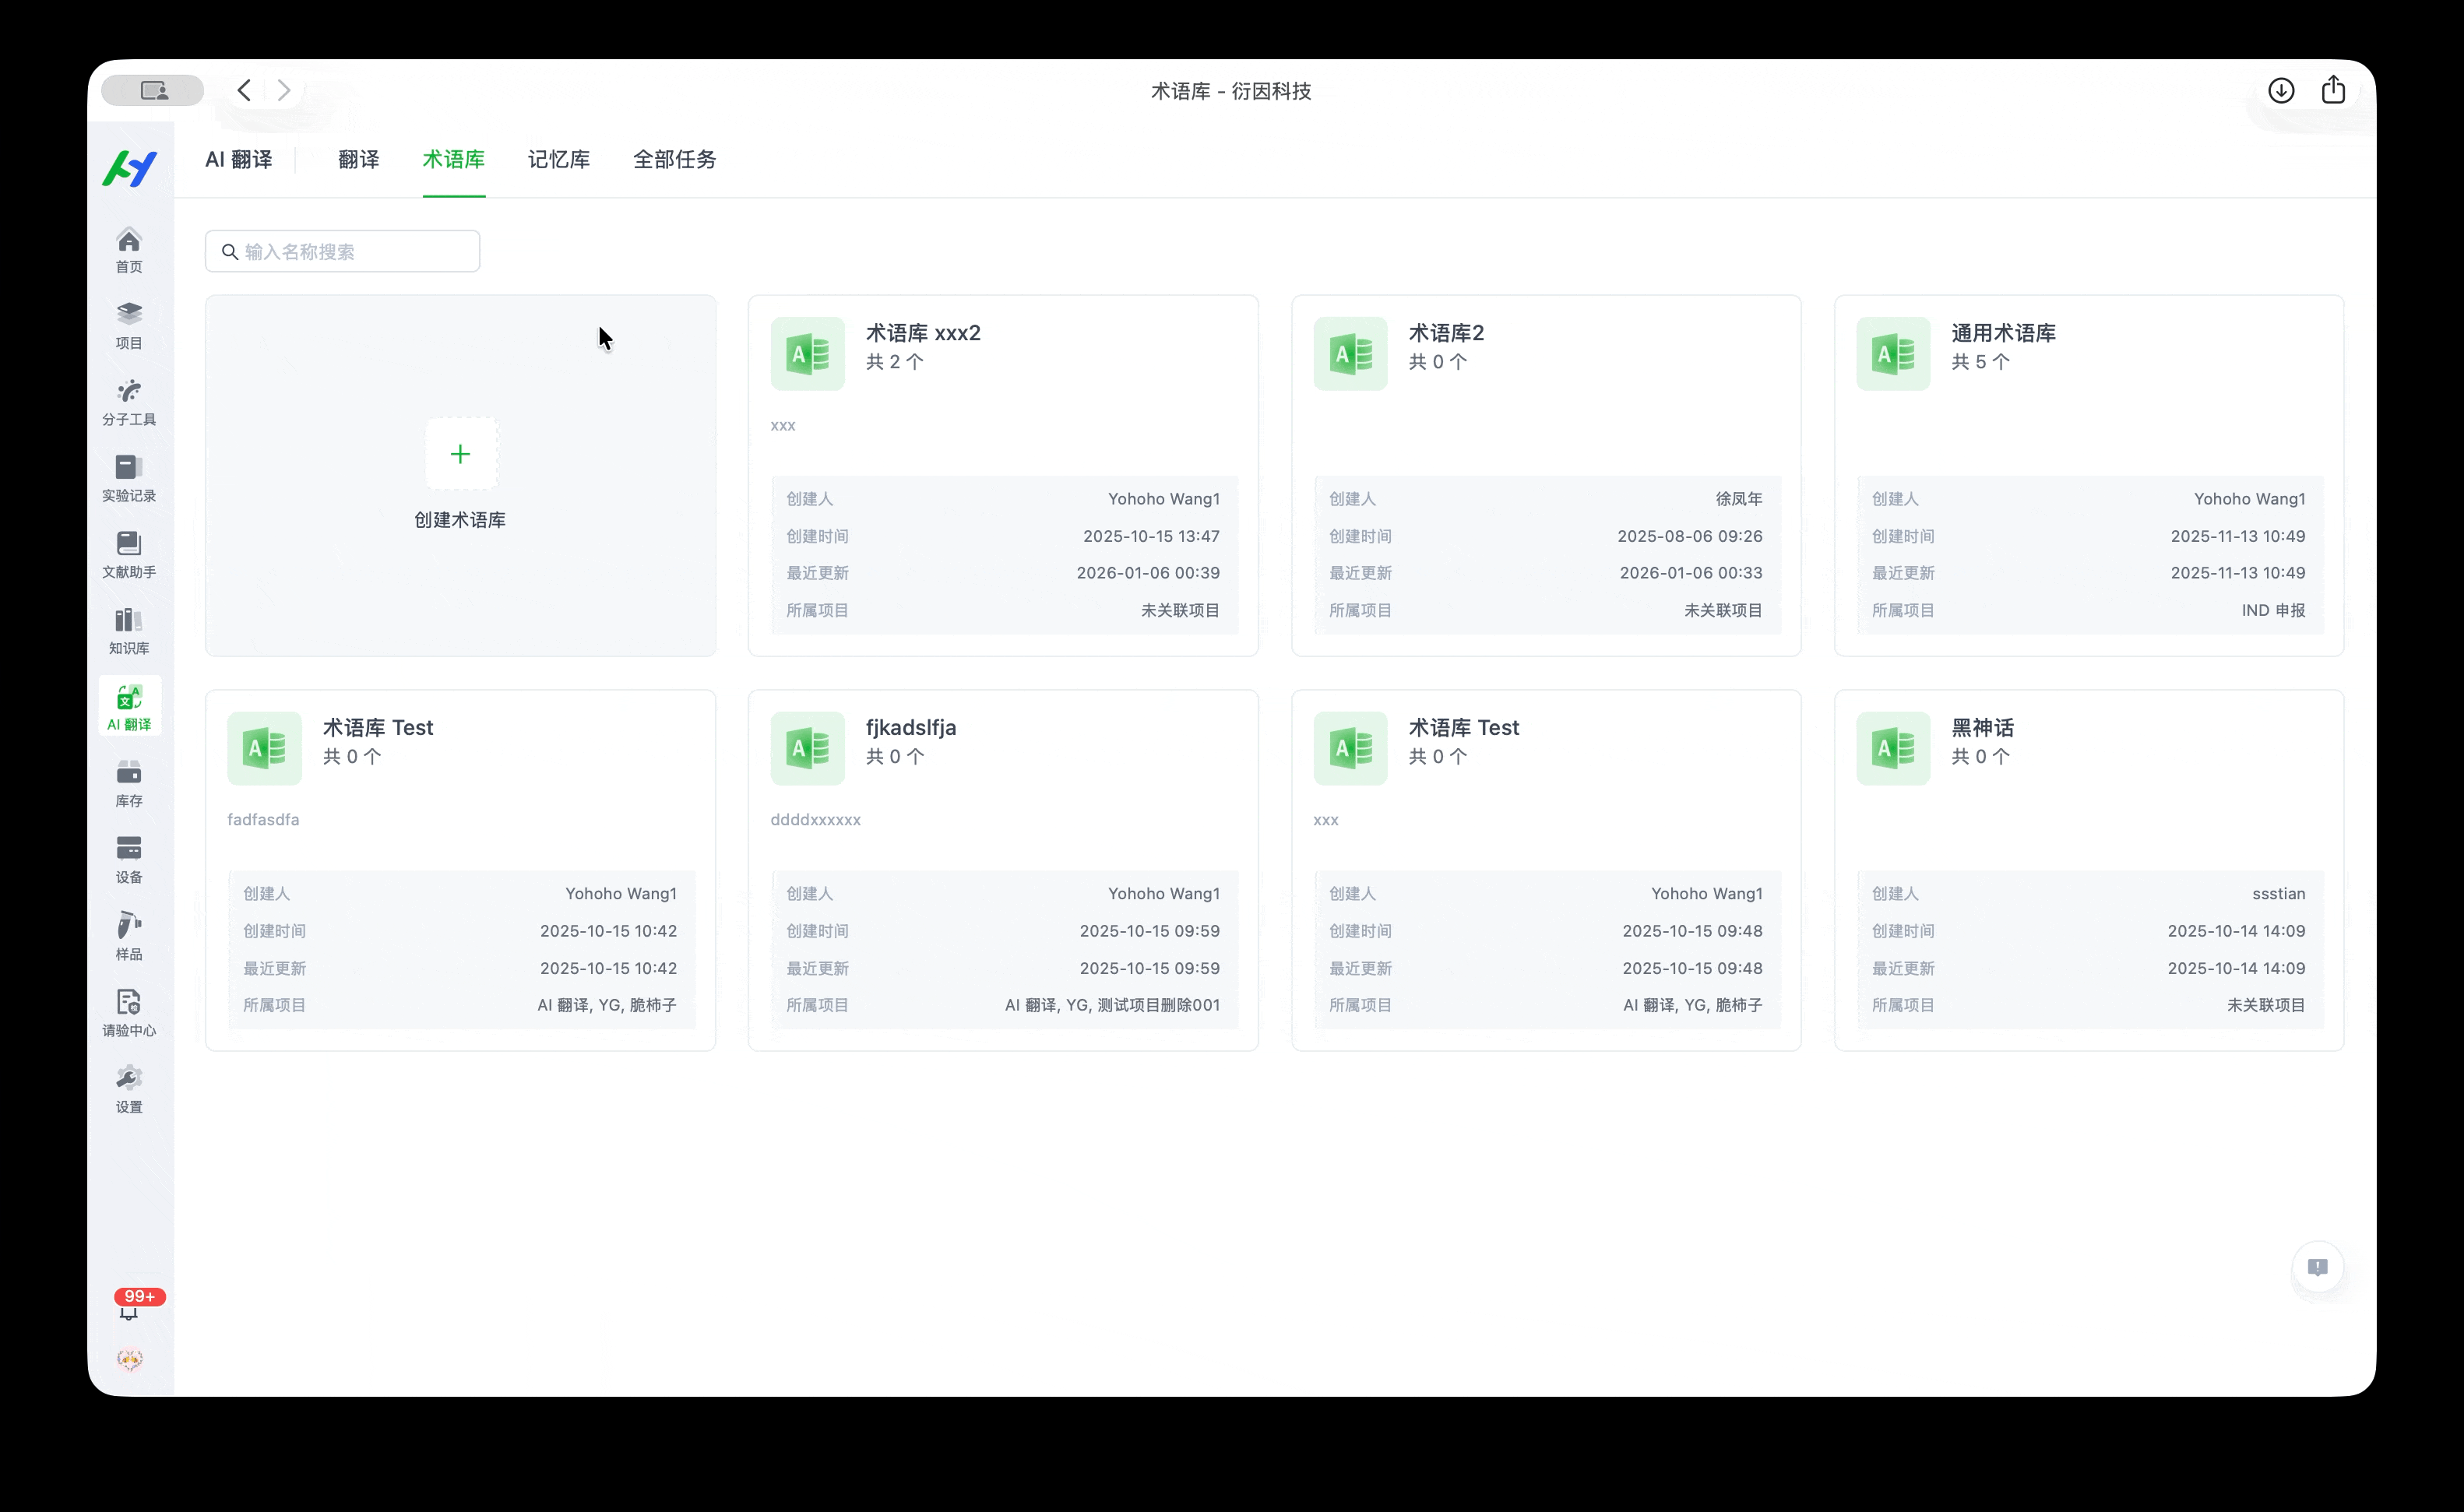
Task: Click the share icon in title bar
Action: pyautogui.click(x=2333, y=90)
